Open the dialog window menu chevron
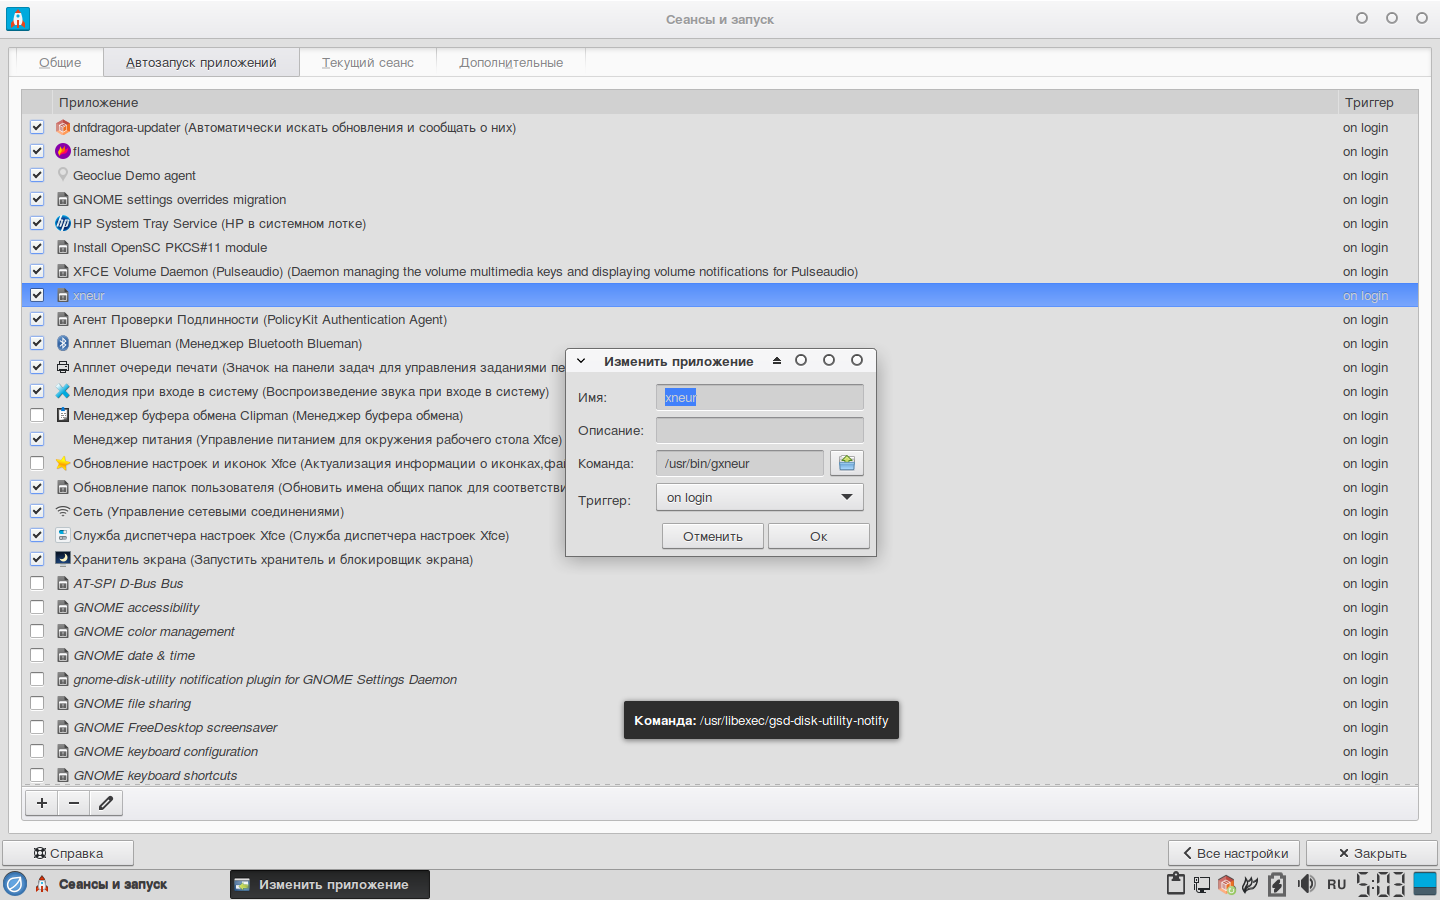The width and height of the screenshot is (1440, 900). [581, 361]
